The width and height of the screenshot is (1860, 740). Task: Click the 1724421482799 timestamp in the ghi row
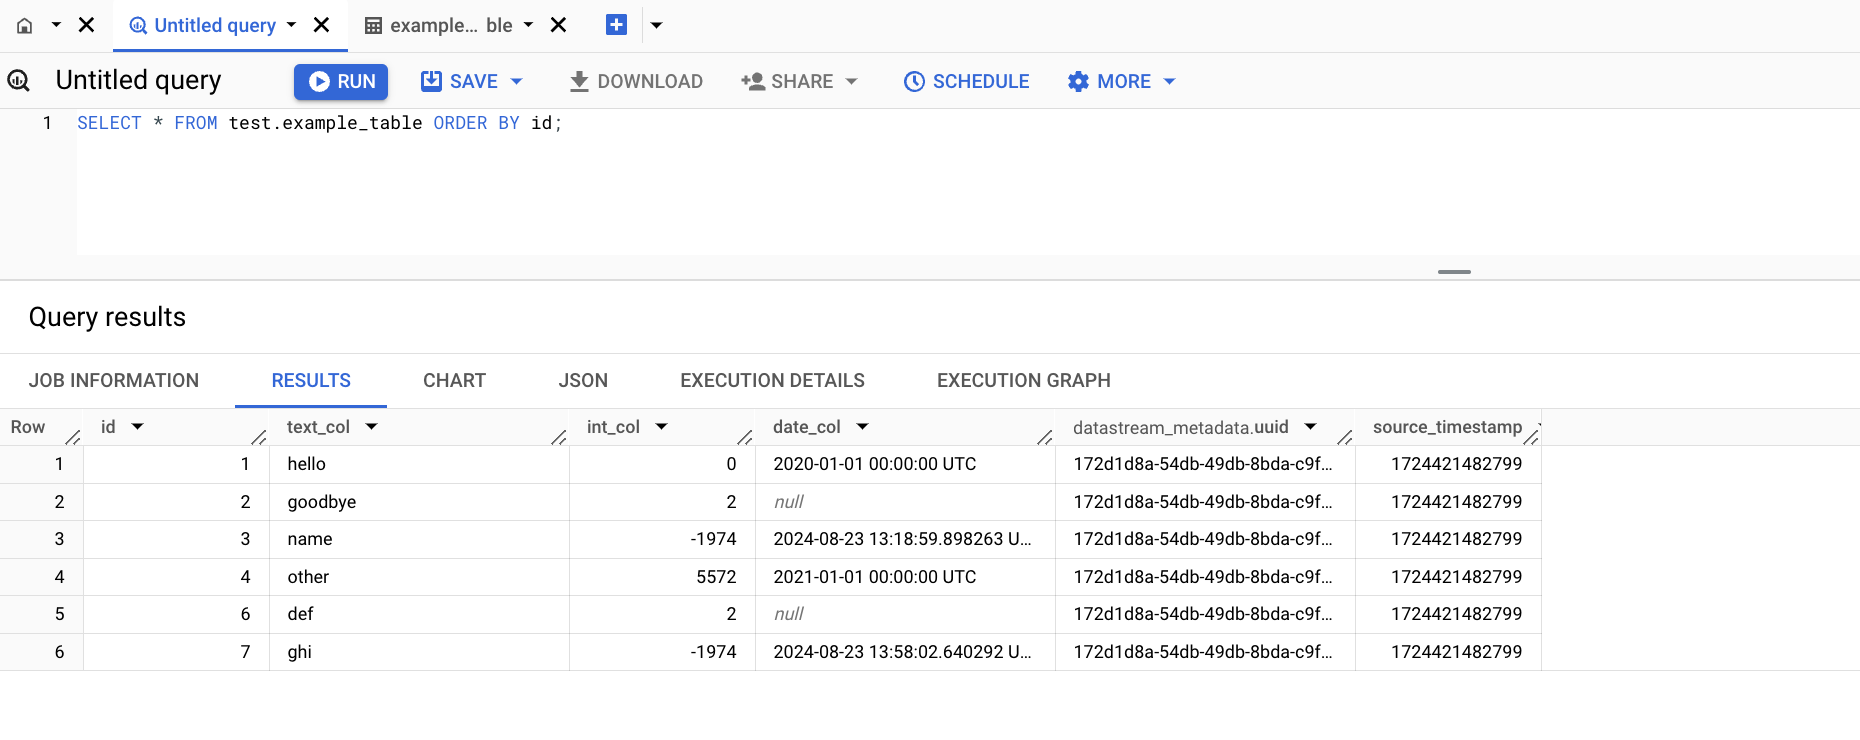pyautogui.click(x=1456, y=652)
